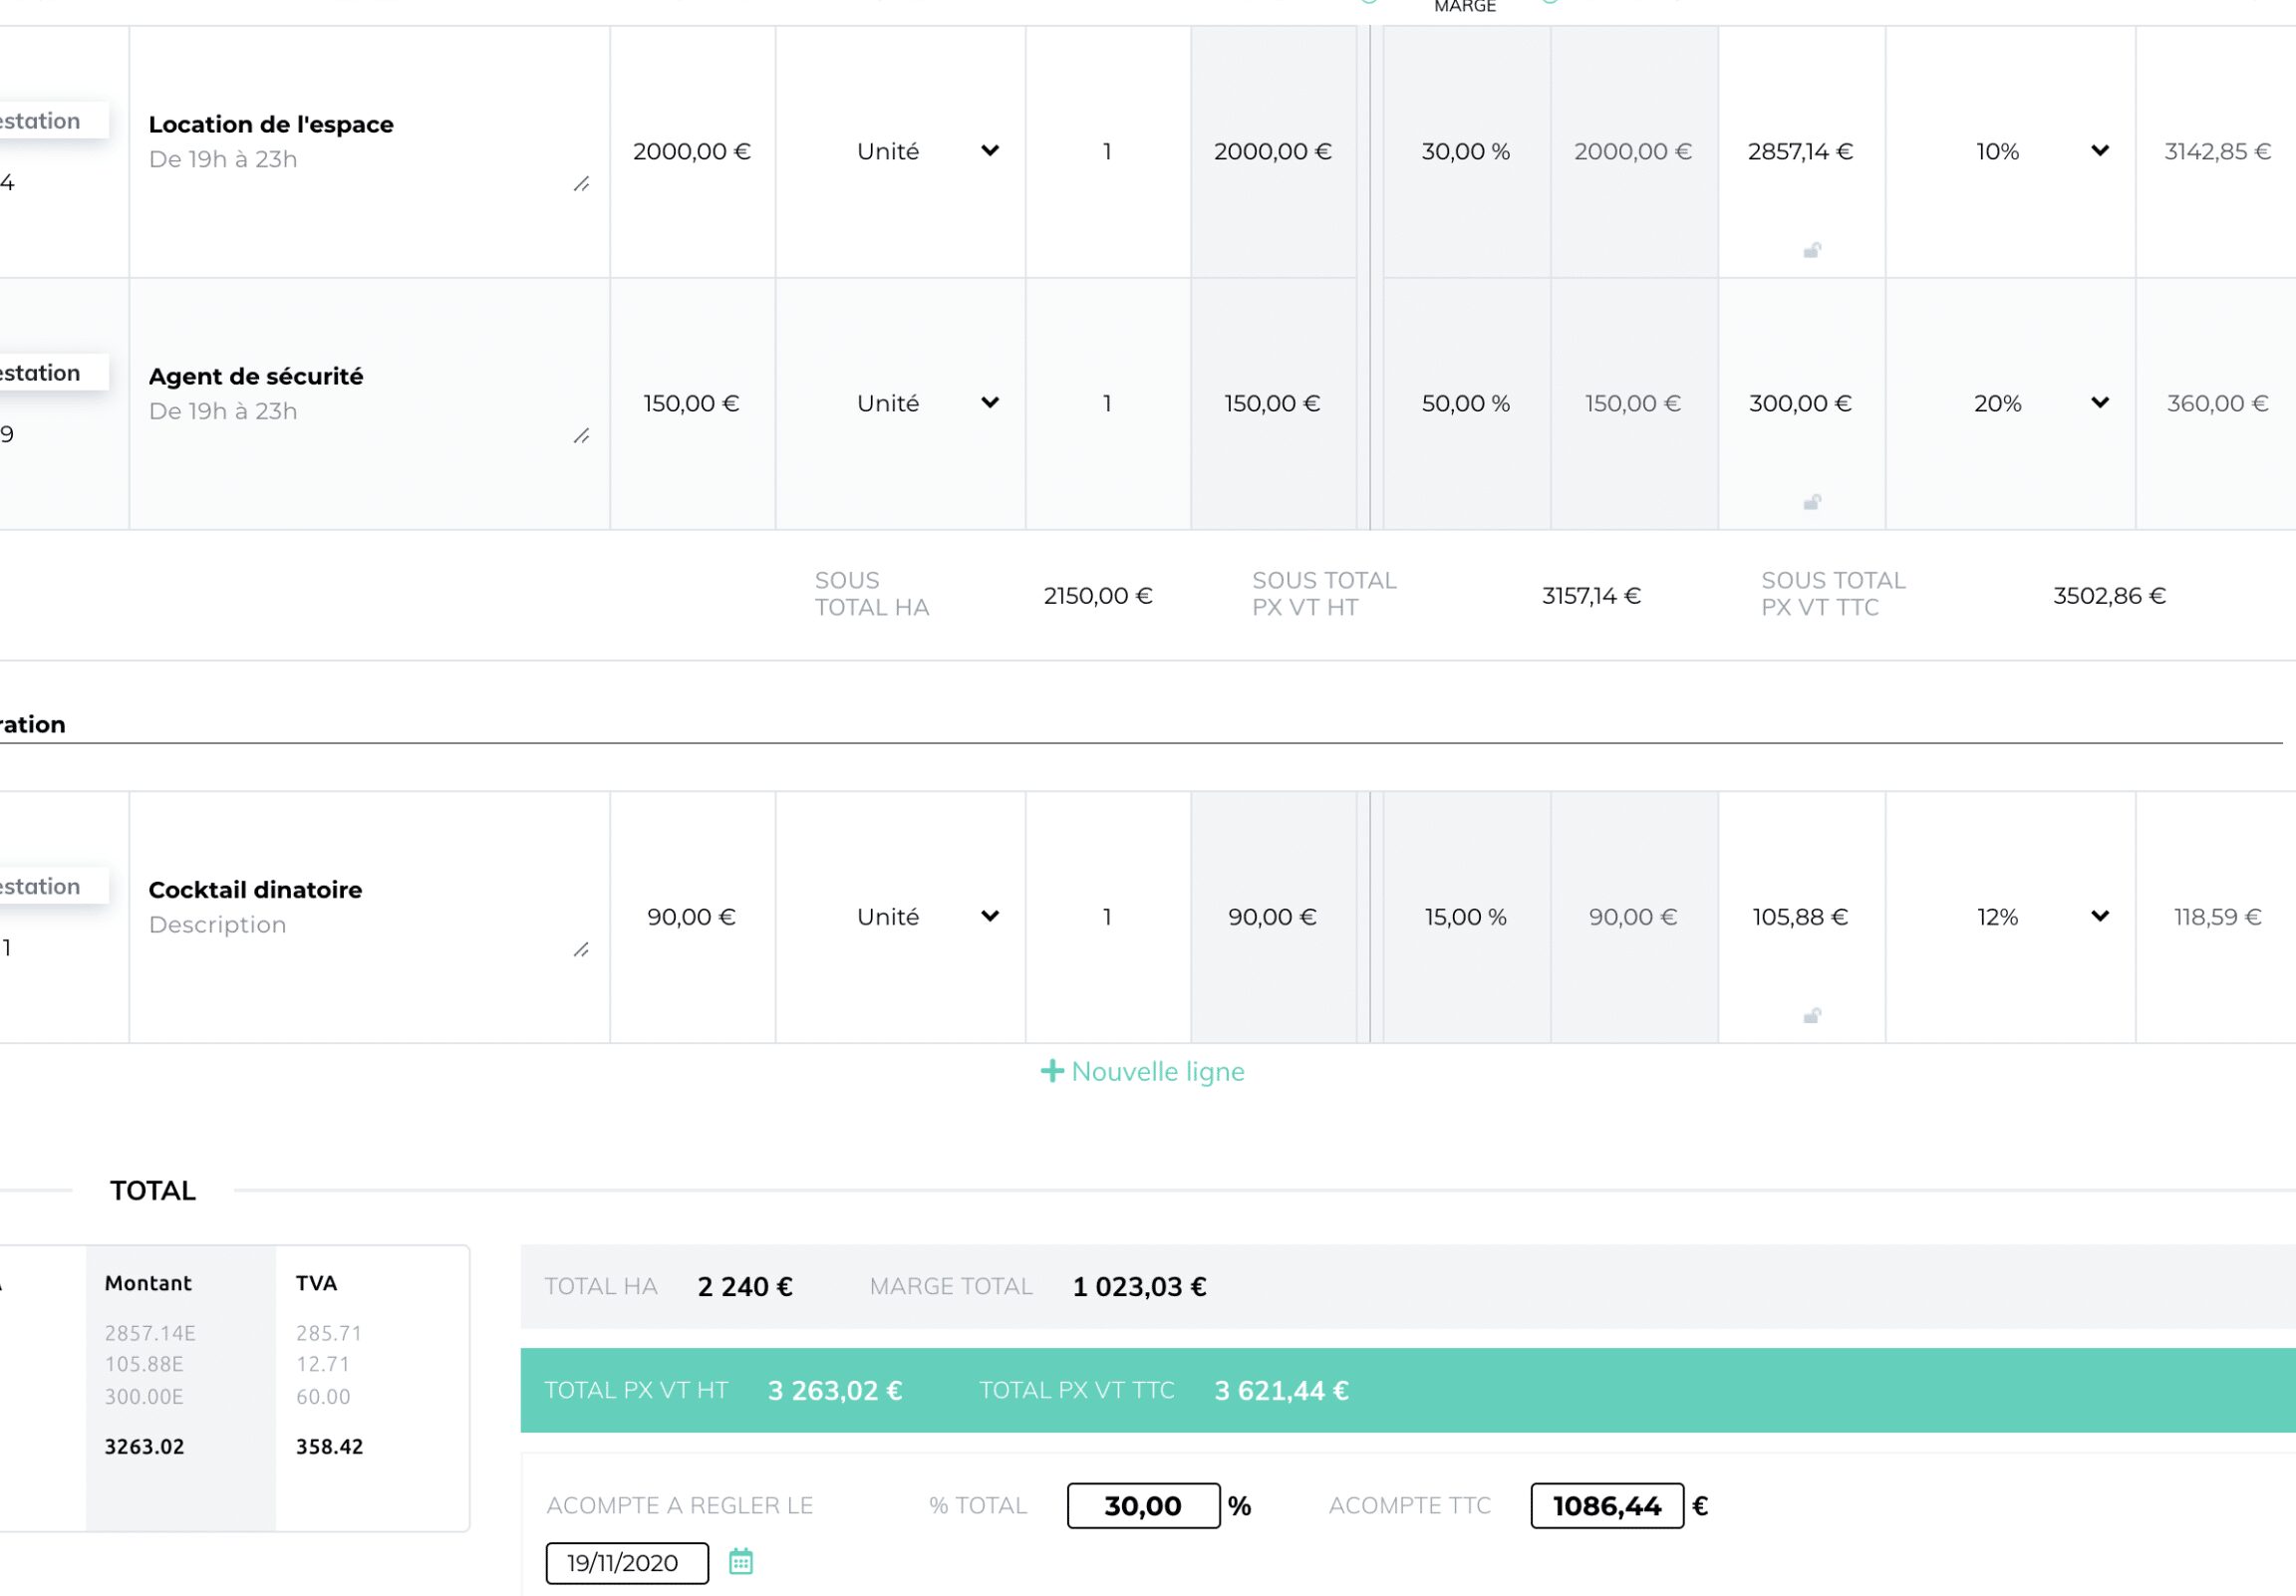Click the TOTAL PX VT HT 3 263,02 €

point(835,1392)
